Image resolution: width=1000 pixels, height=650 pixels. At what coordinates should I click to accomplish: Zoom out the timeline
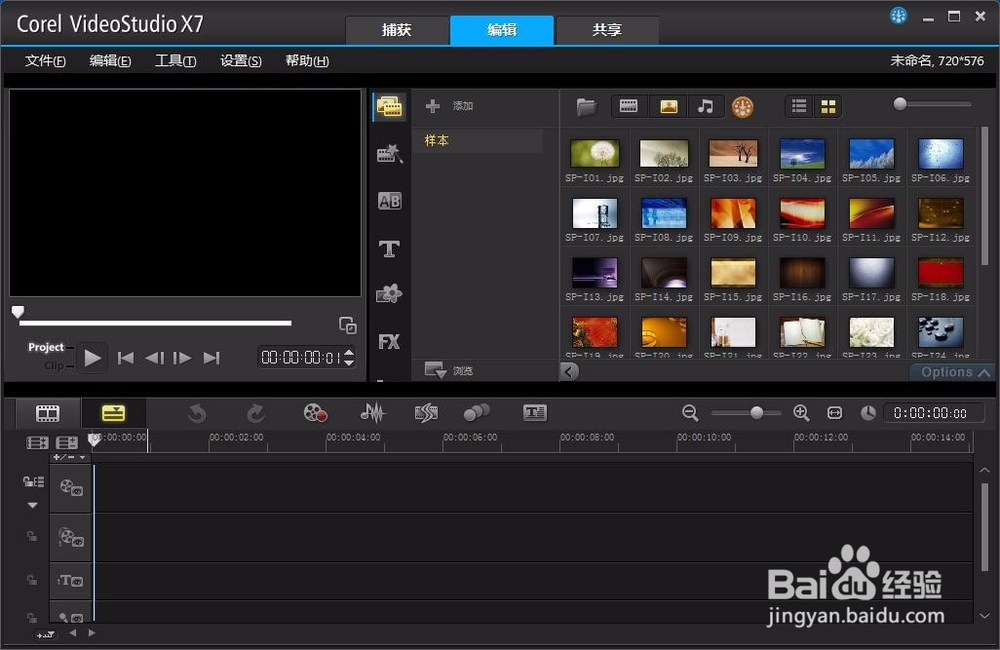(690, 413)
